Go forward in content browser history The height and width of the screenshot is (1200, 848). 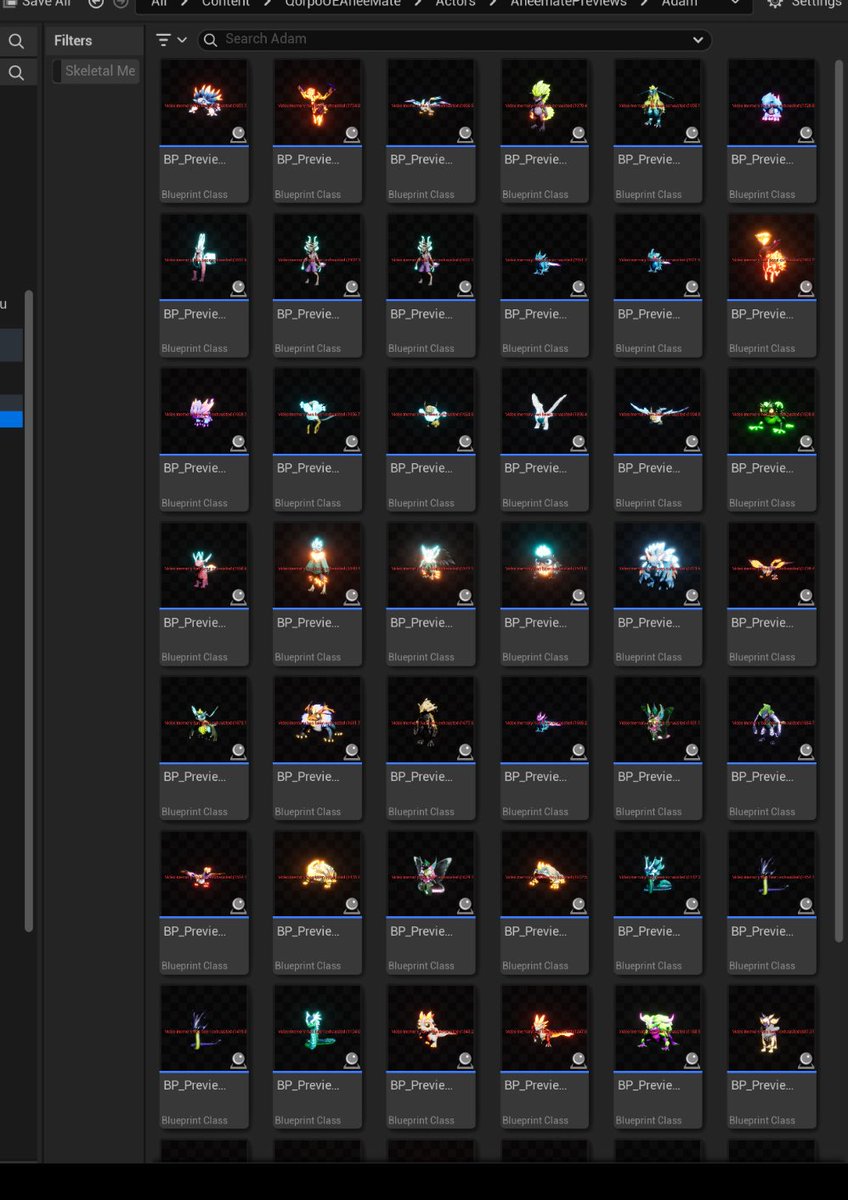(120, 4)
